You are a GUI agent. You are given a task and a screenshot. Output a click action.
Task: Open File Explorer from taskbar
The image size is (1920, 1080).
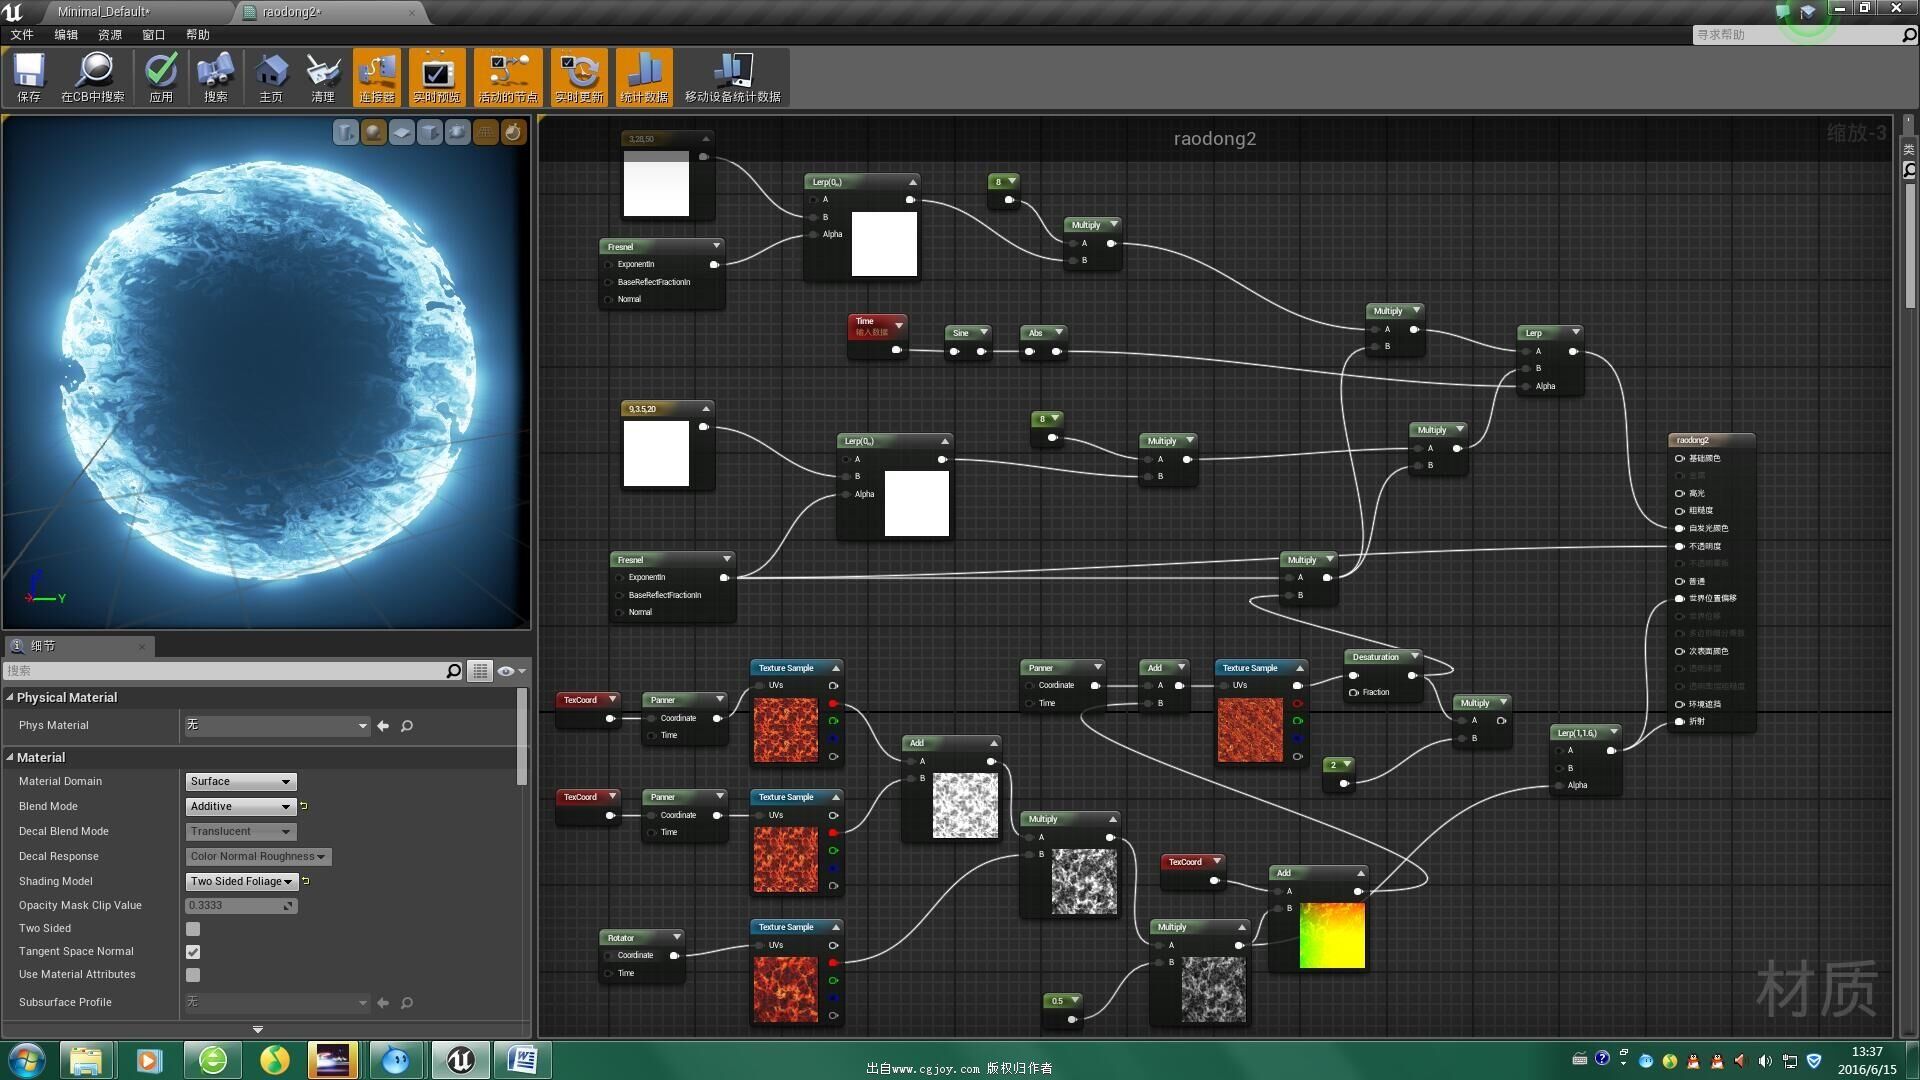point(86,1060)
